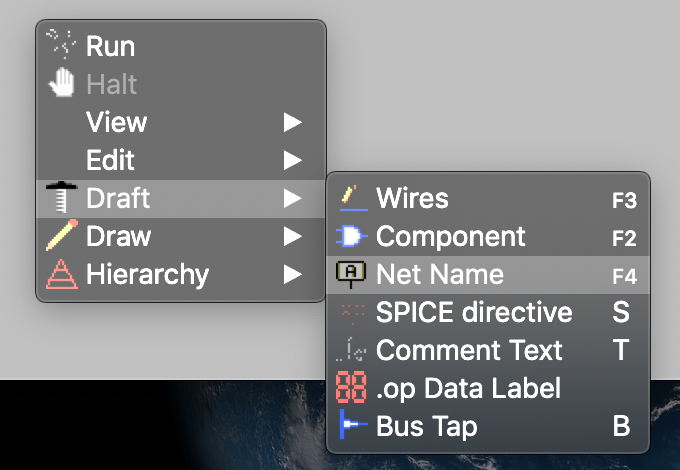Click the running-man Run icon

coord(61,44)
